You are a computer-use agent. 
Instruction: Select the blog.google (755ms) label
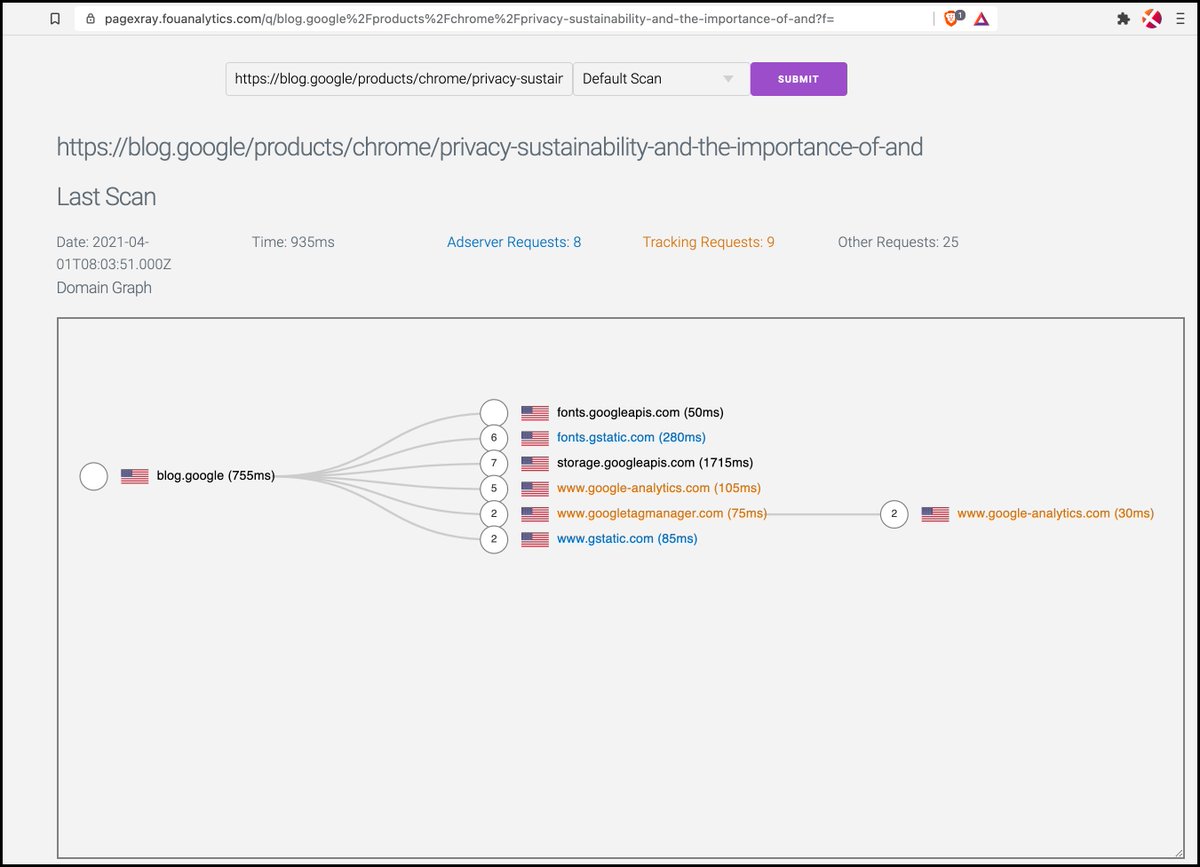216,476
